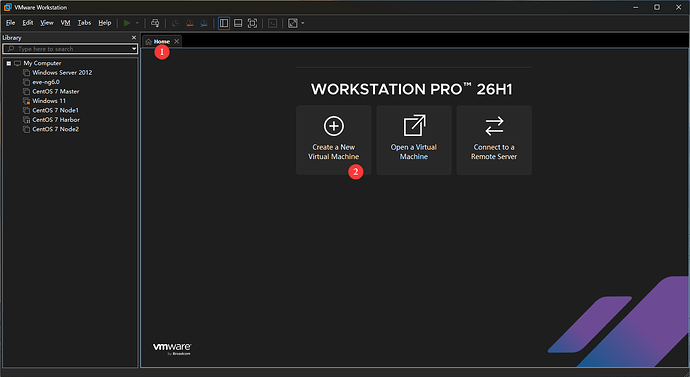This screenshot has width=690, height=377.
Task: Select the eve-ng6.0 virtual machine
Action: (46, 82)
